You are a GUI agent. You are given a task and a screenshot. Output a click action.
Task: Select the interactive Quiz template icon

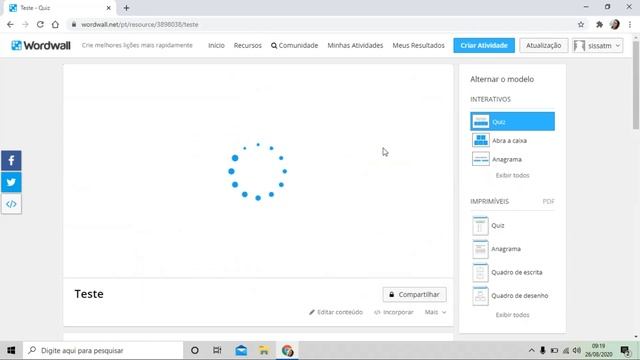point(480,122)
